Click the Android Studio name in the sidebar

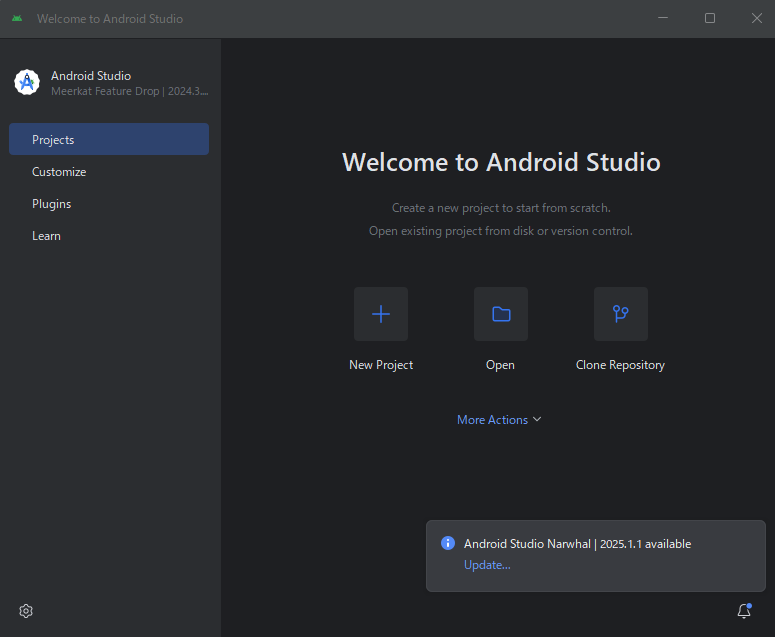[x=91, y=76]
